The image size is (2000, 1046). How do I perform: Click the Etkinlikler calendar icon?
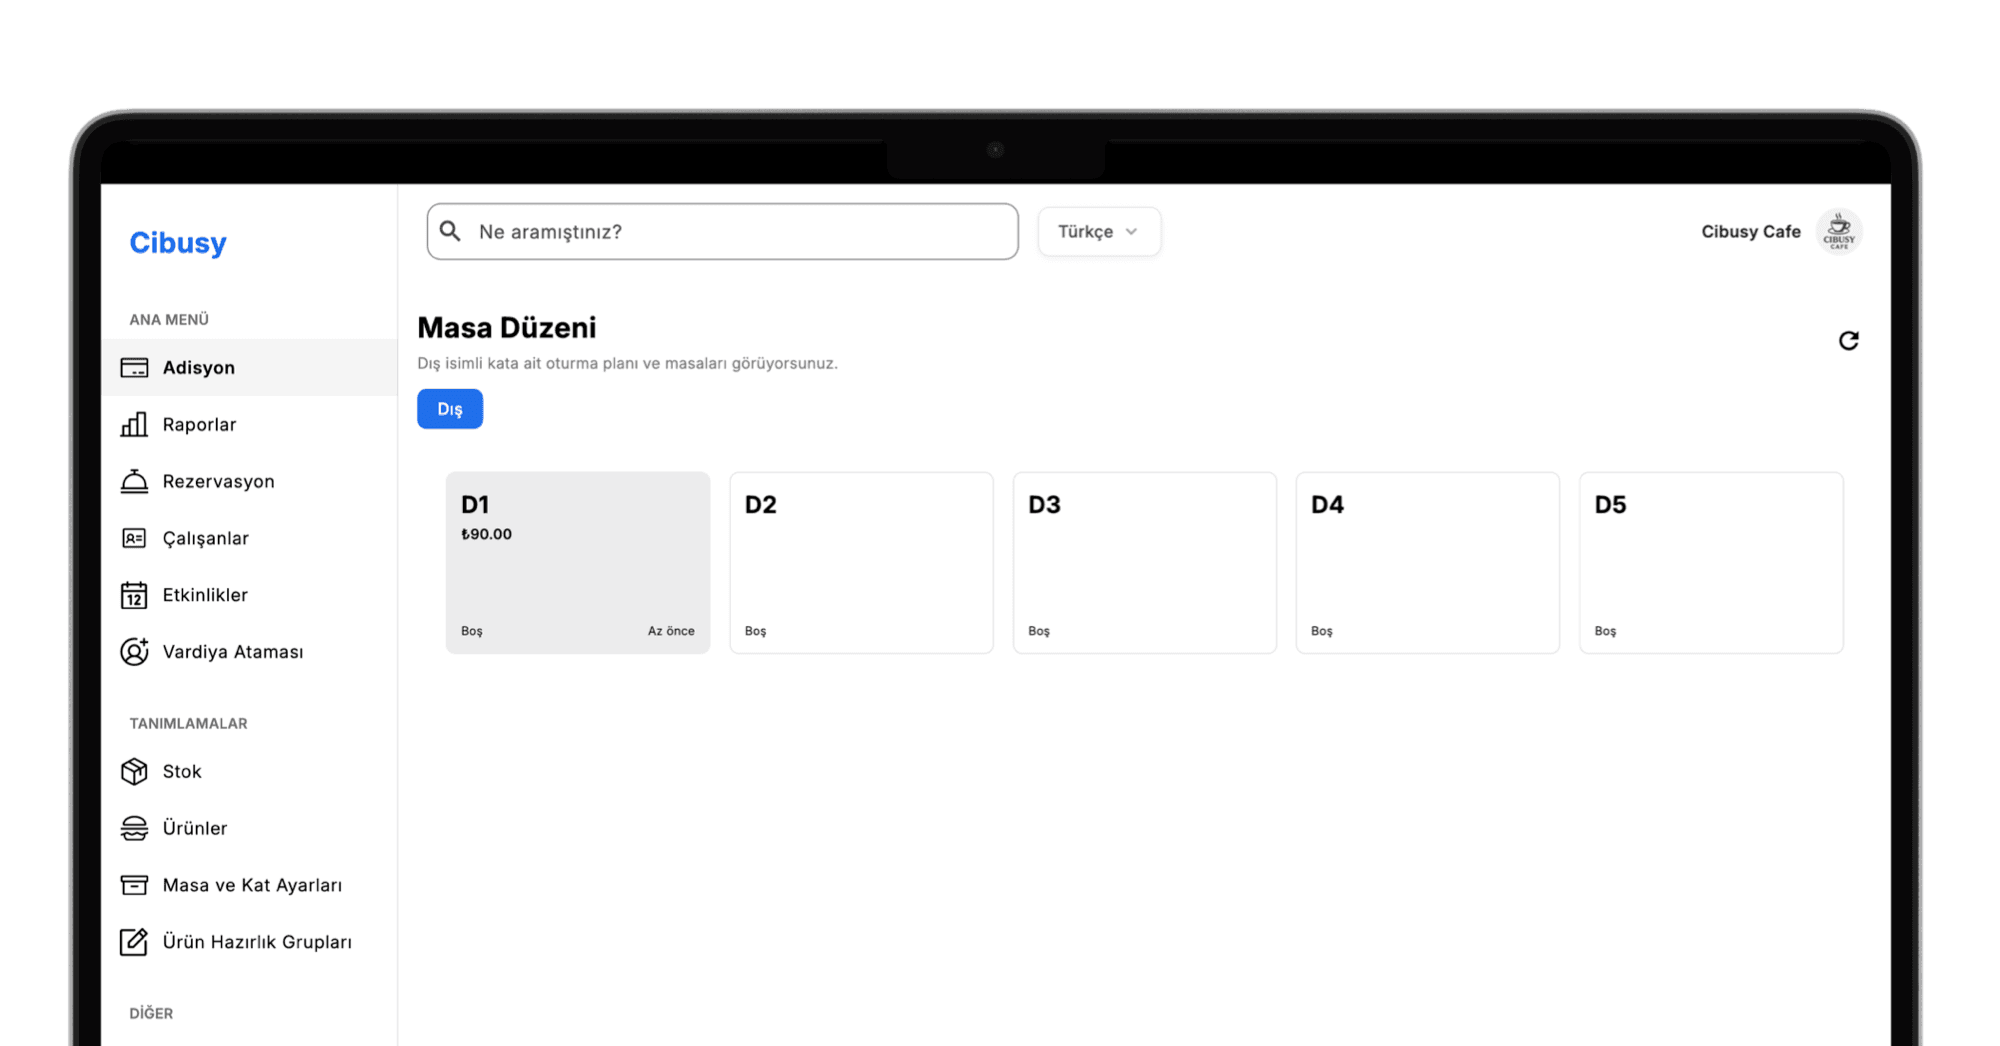134,596
